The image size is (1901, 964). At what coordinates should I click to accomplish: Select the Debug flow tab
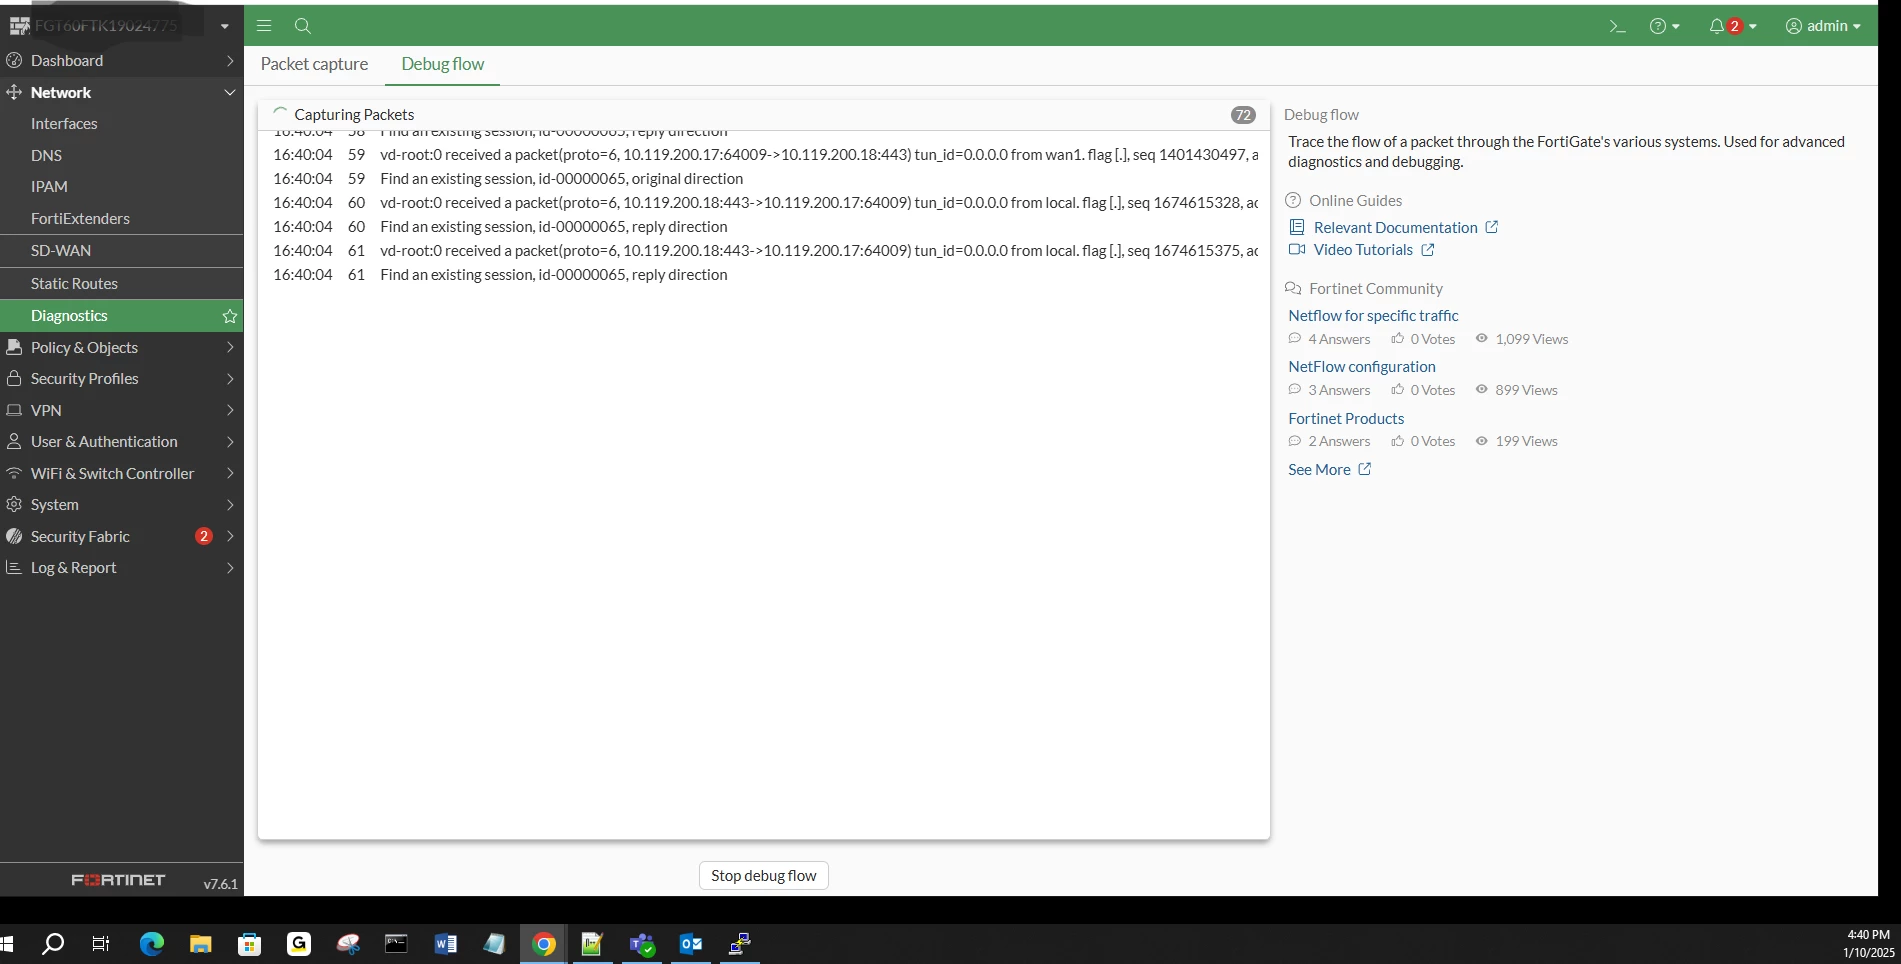coord(442,64)
